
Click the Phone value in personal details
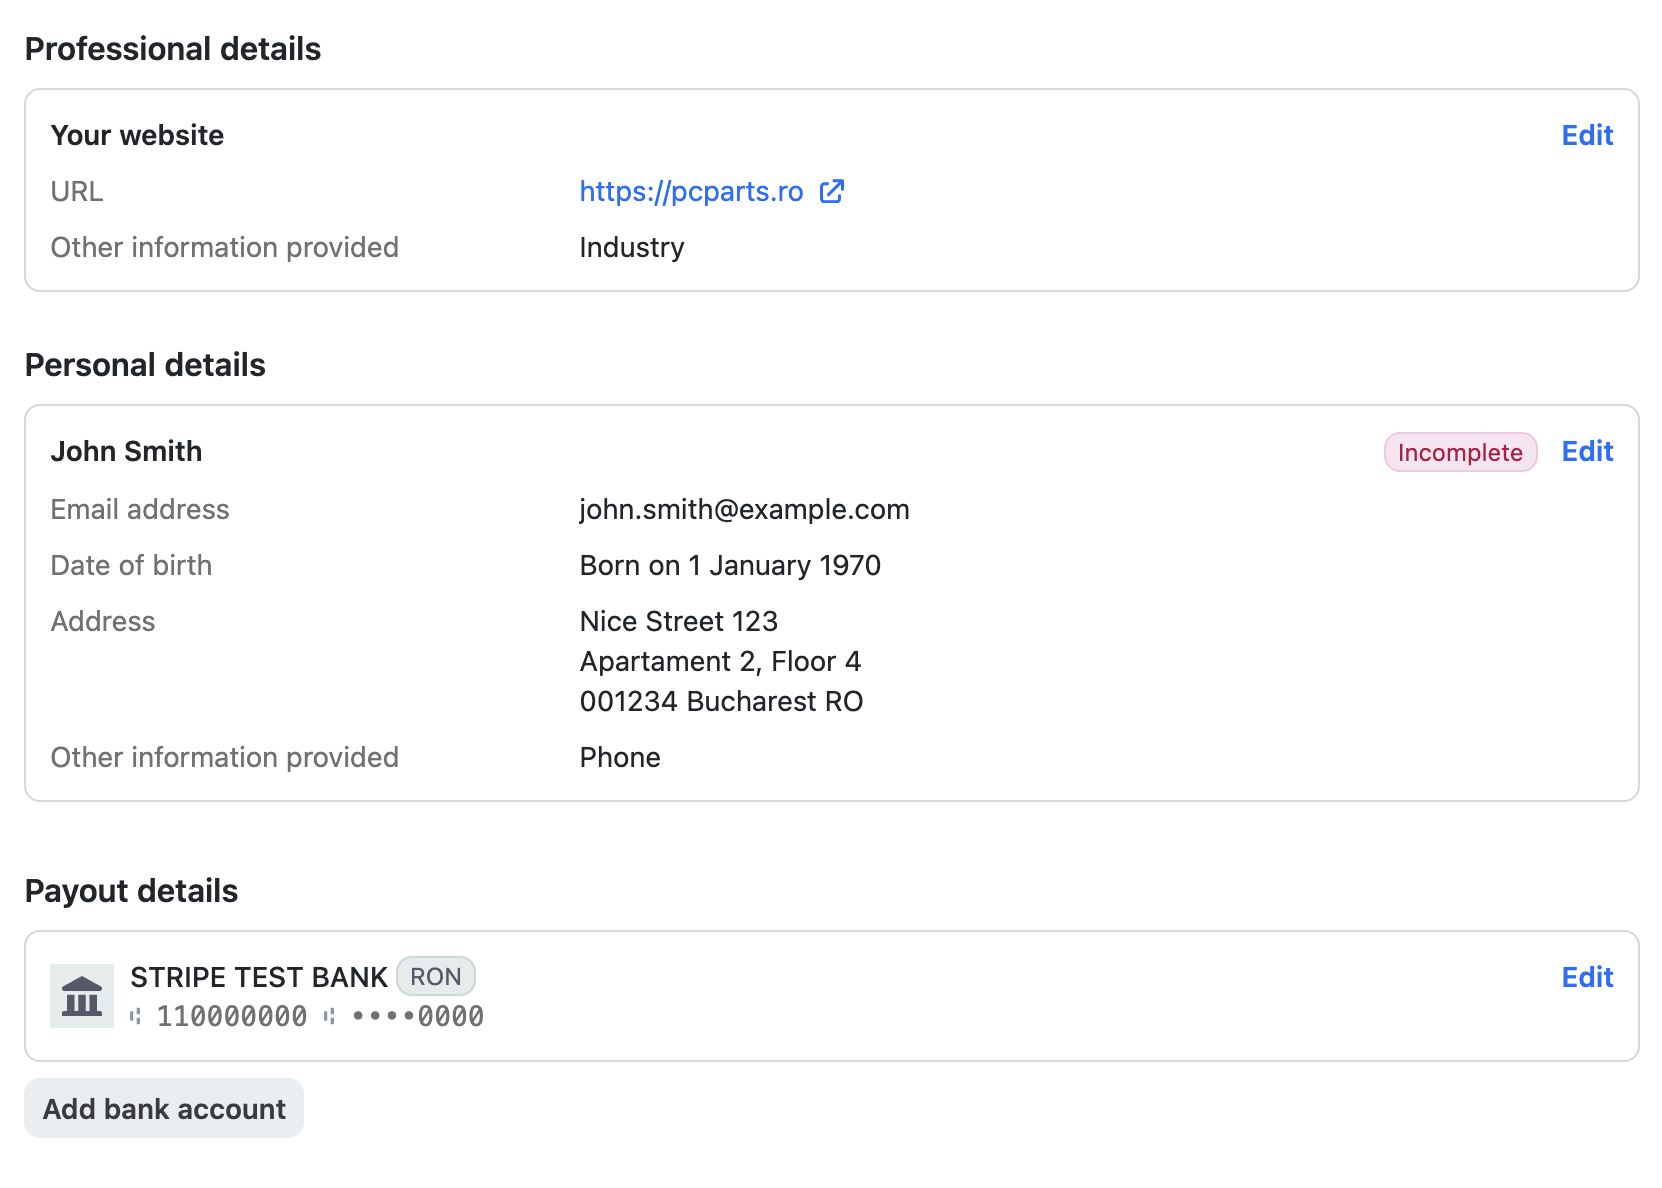click(x=620, y=757)
